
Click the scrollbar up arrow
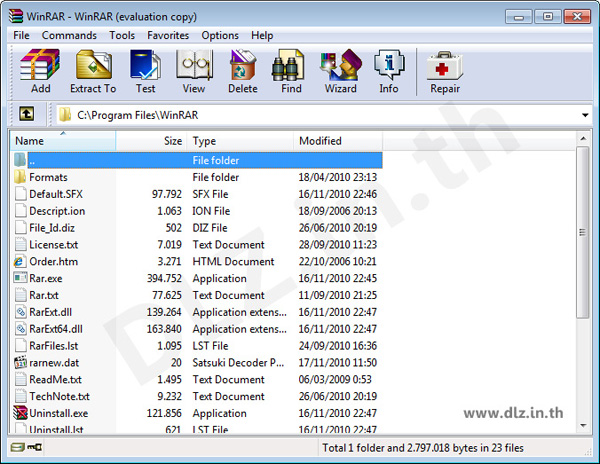click(x=583, y=138)
